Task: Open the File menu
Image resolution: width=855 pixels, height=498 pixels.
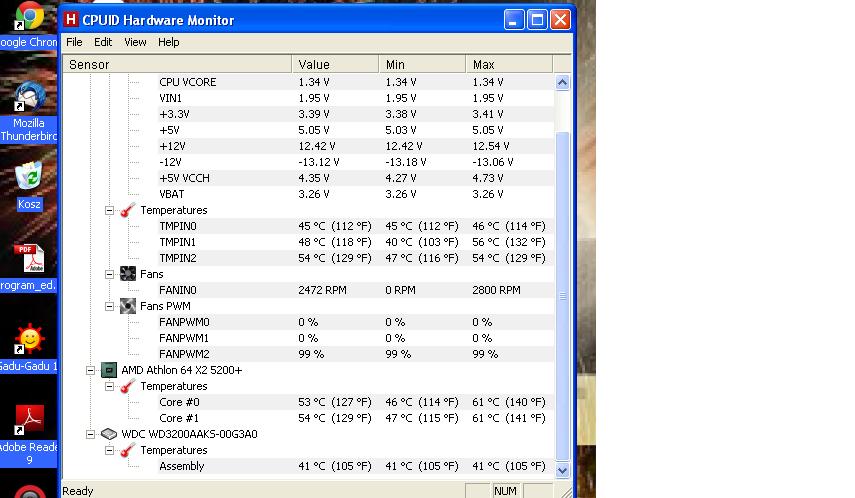Action: click(x=74, y=42)
